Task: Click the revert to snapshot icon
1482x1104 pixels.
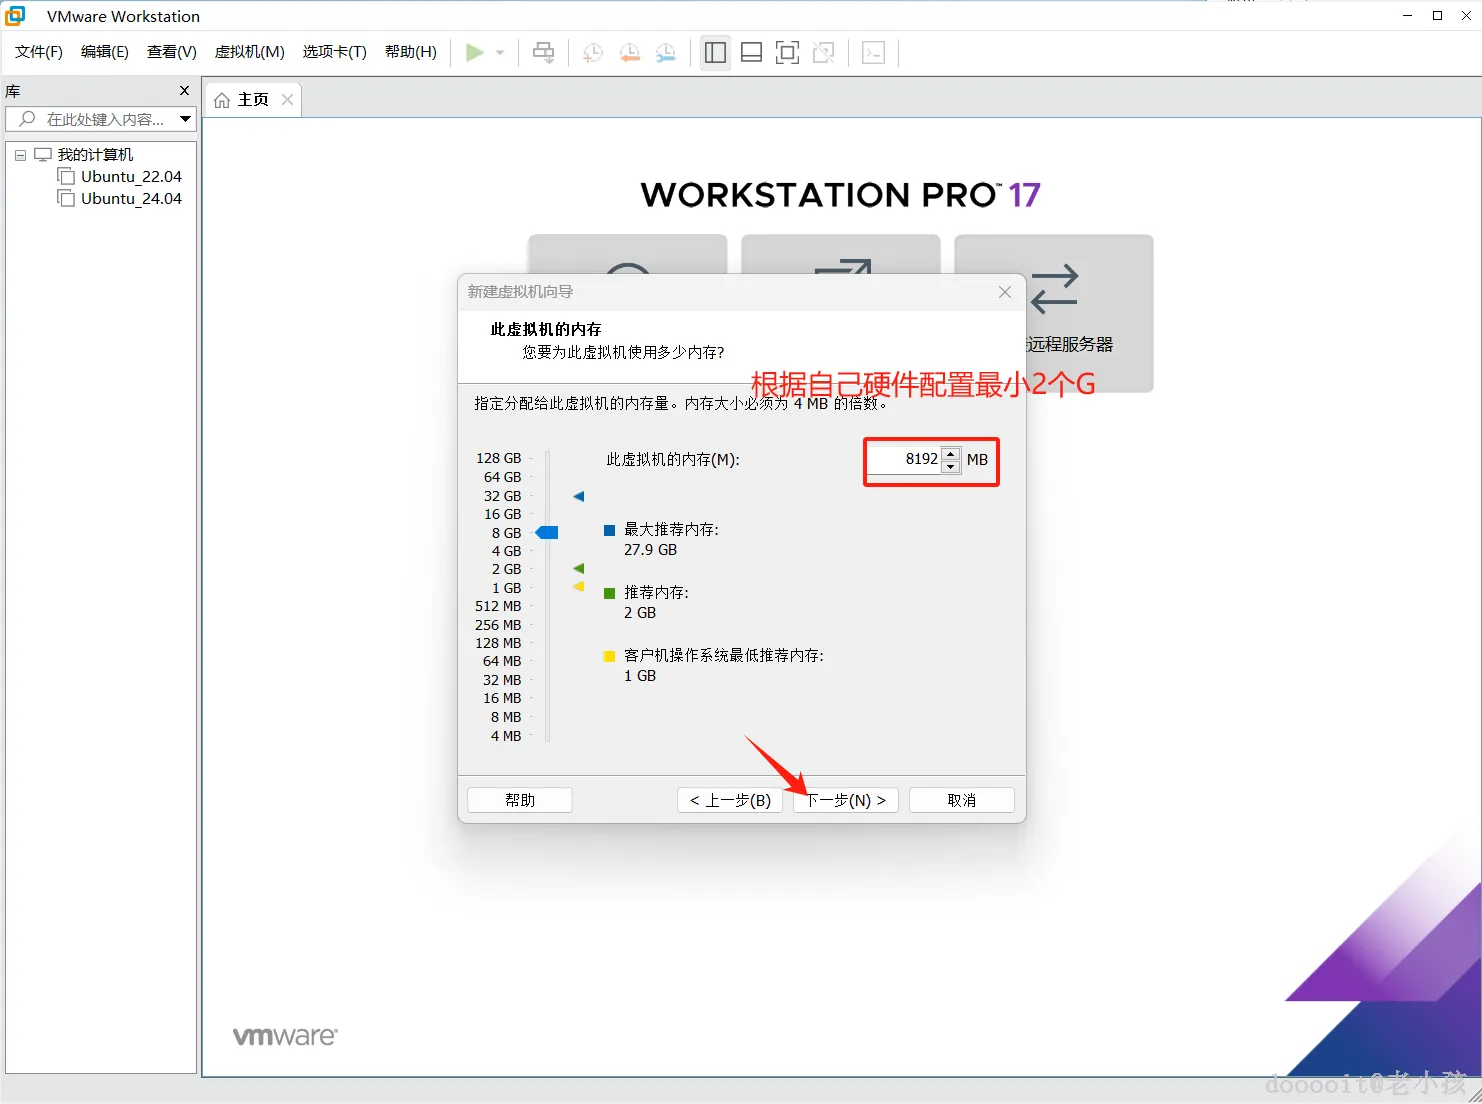Action: click(629, 53)
